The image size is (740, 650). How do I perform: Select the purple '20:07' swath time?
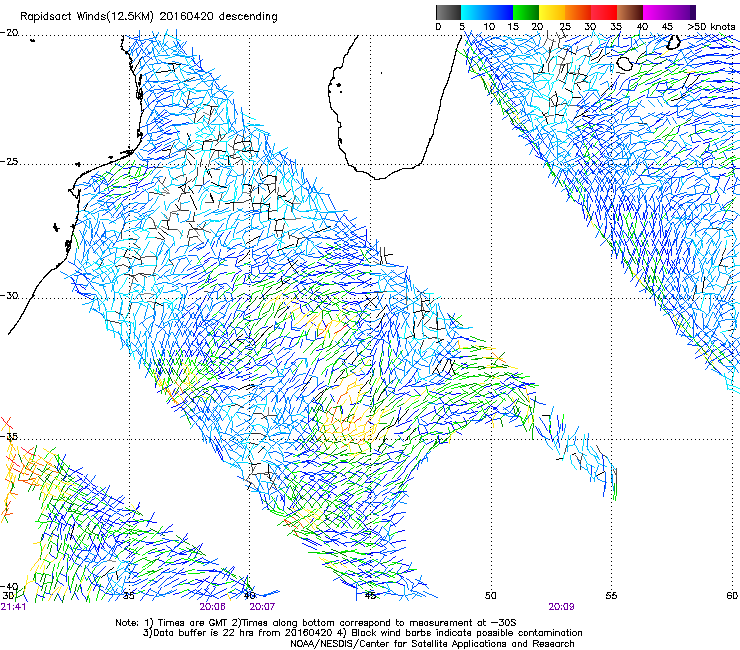pyautogui.click(x=262, y=607)
